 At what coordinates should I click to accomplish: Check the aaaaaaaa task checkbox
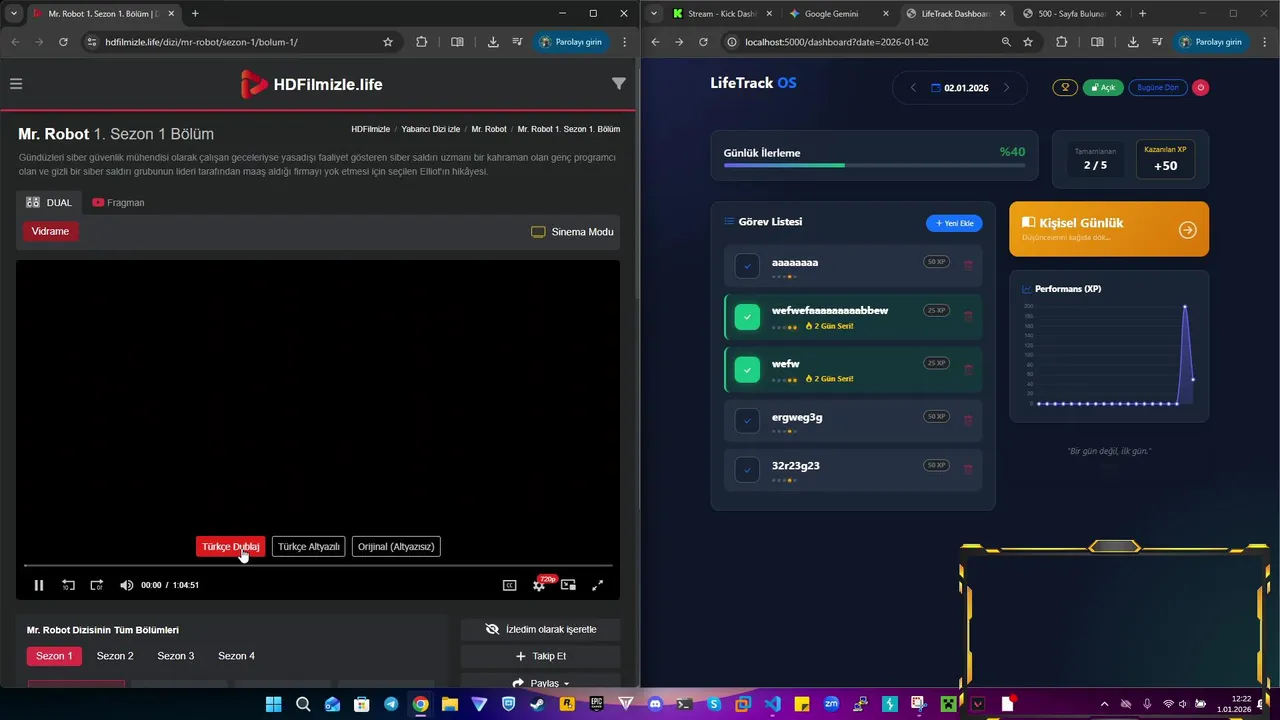(x=747, y=266)
